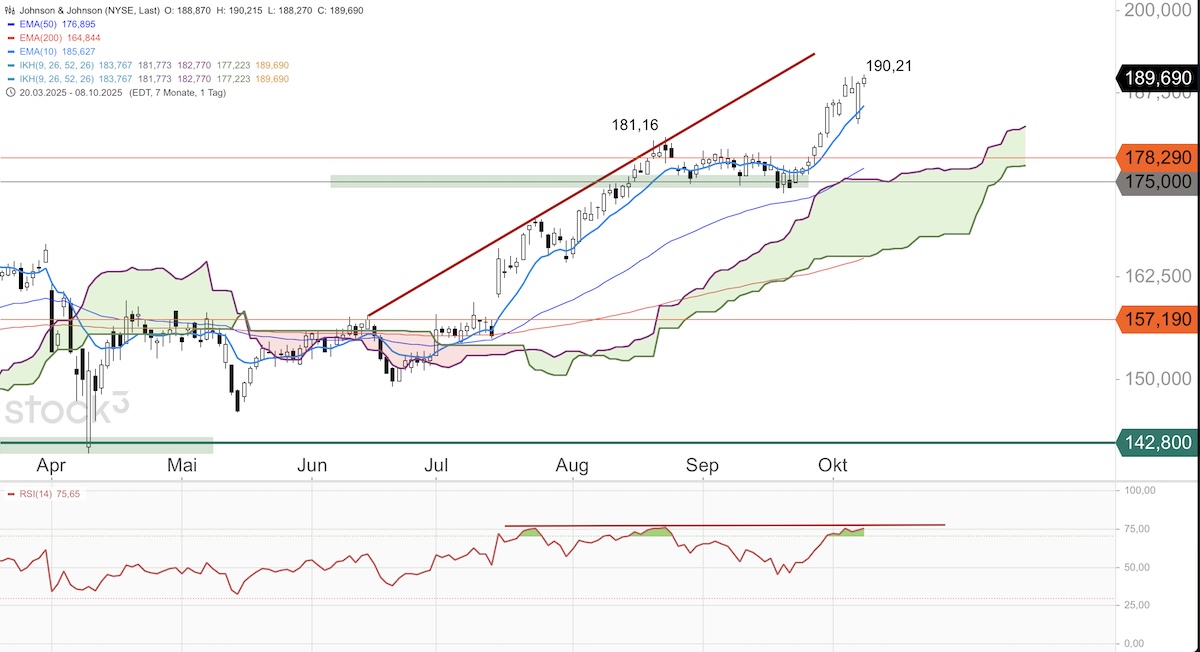Select the green 142,800 support level tag
The image size is (1200, 652).
1155,443
